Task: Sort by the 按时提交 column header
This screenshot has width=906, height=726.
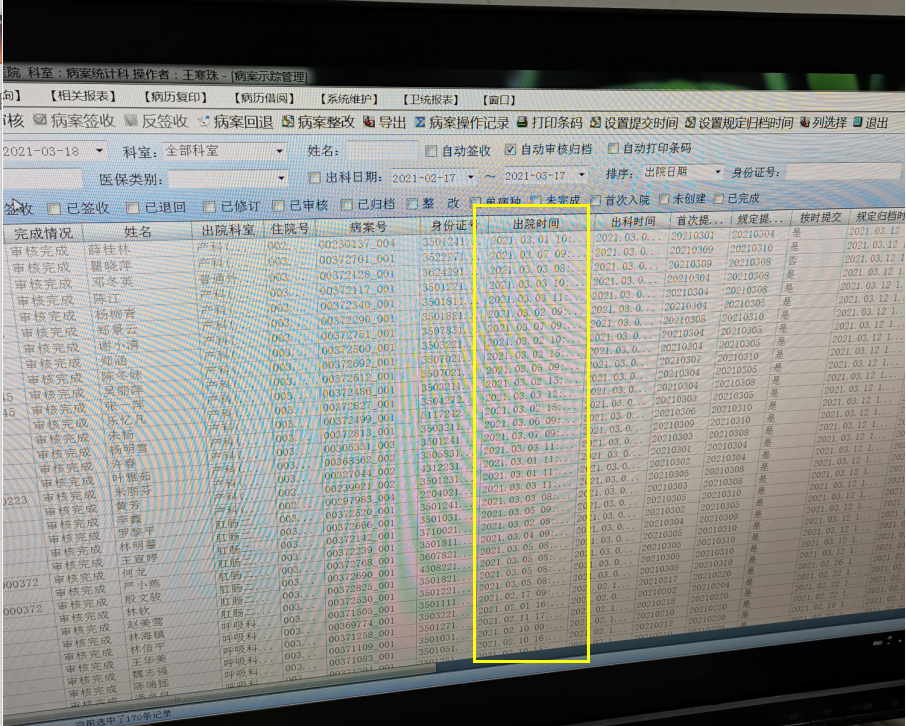Action: click(x=819, y=217)
